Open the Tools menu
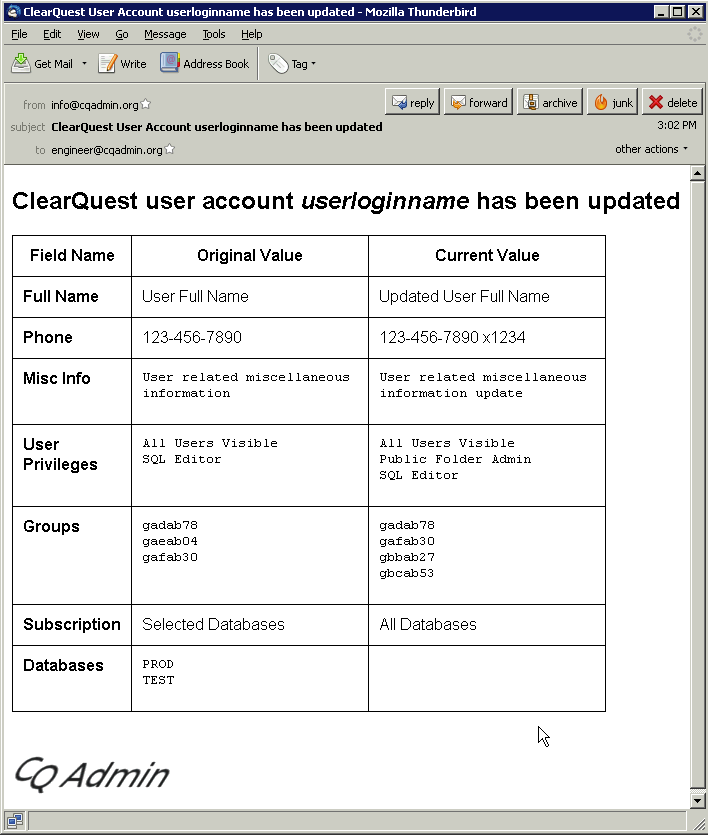This screenshot has height=835, width=708. click(x=214, y=34)
